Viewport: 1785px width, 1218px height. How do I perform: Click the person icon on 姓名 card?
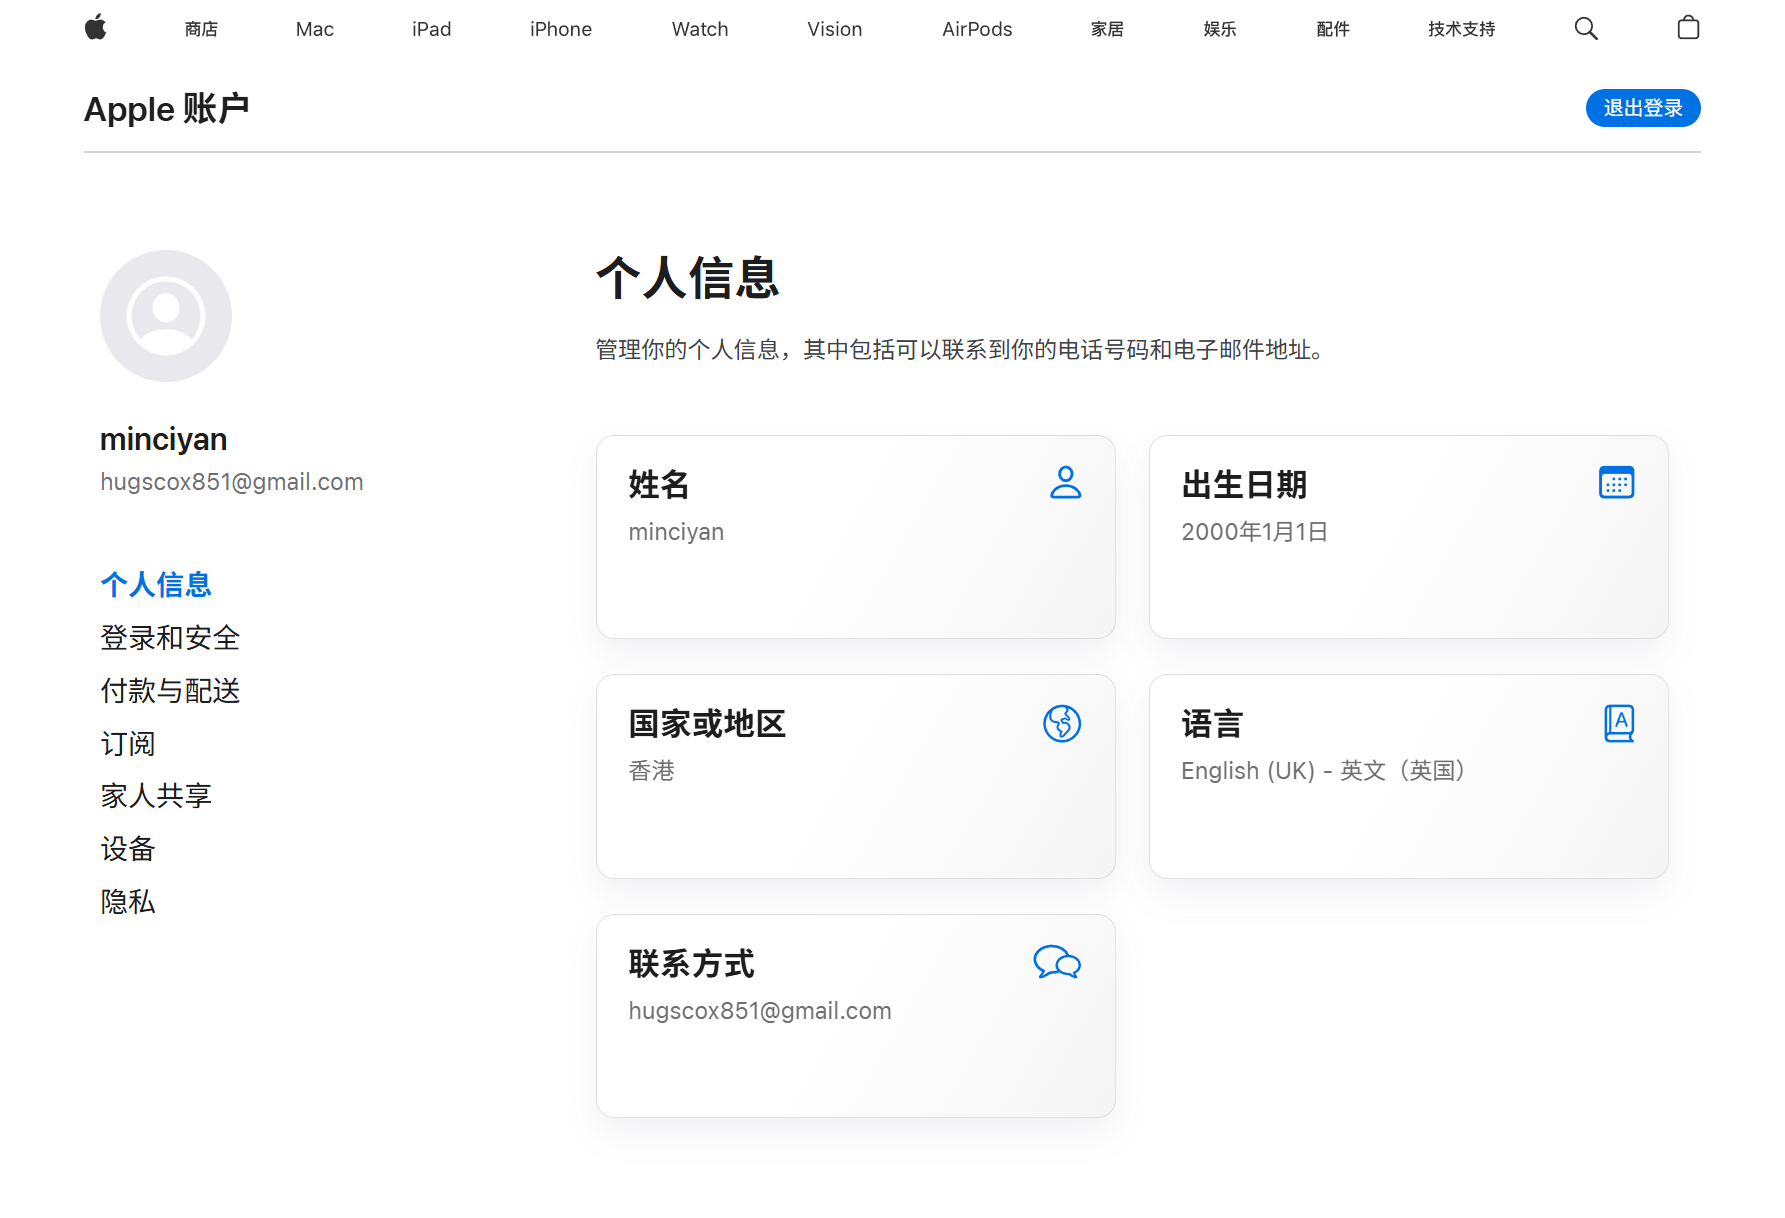click(x=1065, y=483)
